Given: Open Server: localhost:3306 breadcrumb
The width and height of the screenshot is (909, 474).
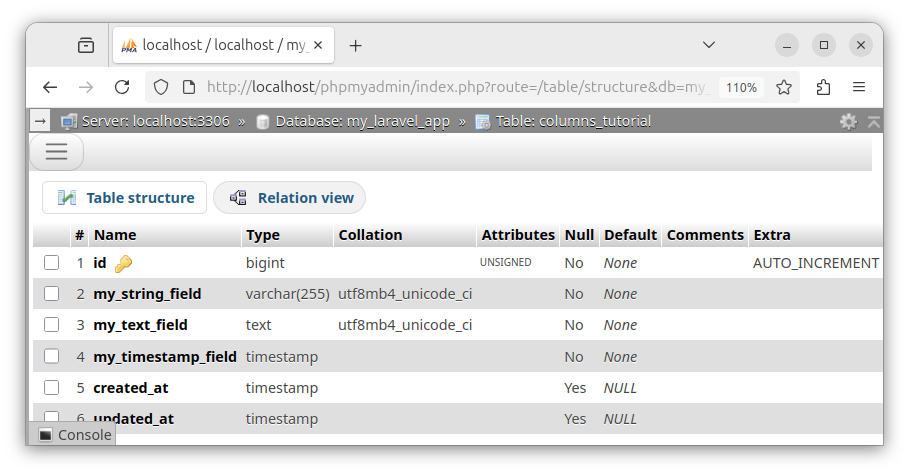Looking at the screenshot, I should 155,121.
